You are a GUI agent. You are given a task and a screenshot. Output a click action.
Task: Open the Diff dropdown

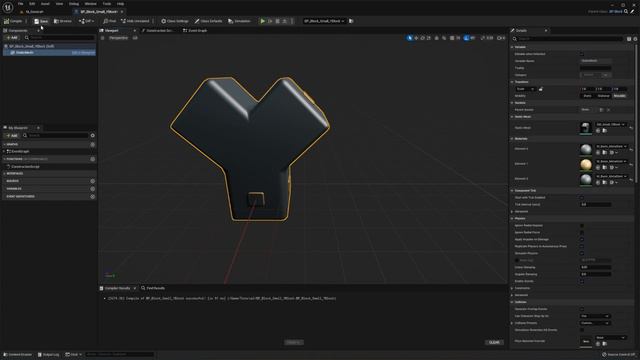[x=87, y=21]
